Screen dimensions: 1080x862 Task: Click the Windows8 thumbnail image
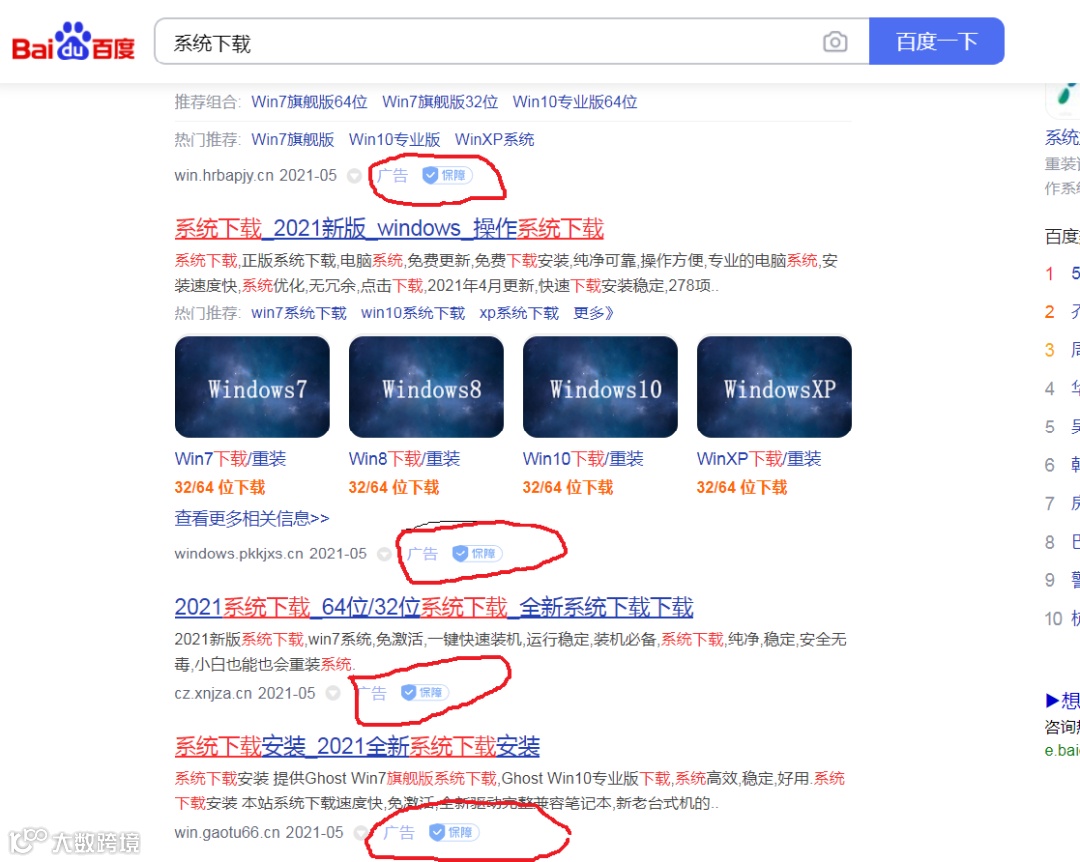[426, 387]
